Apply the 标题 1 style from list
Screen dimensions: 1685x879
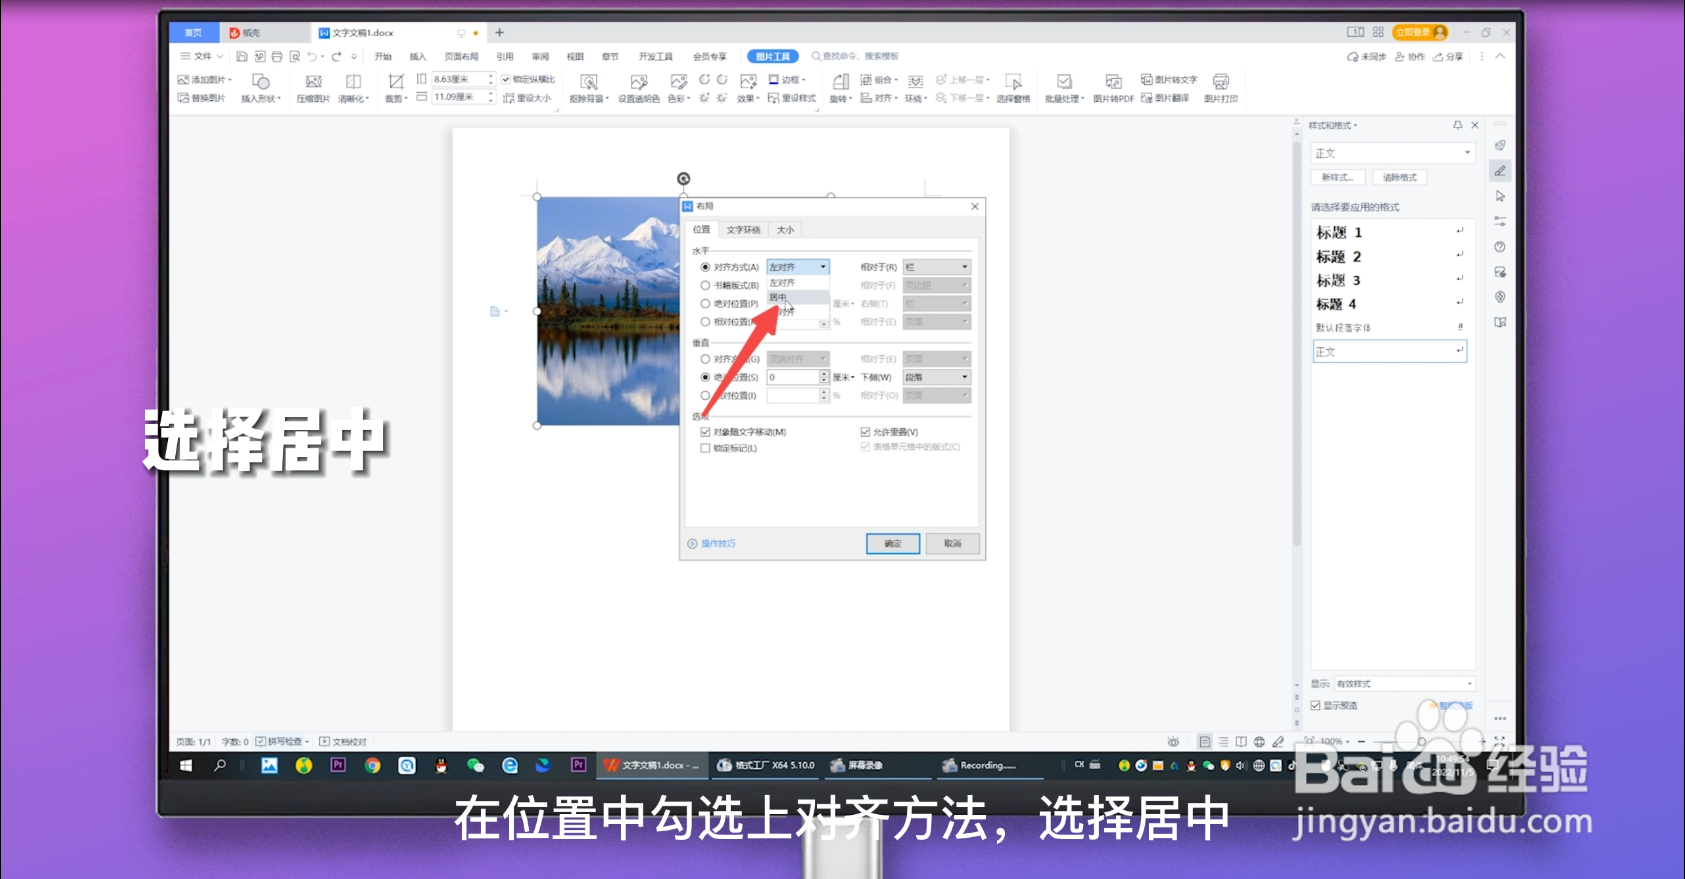1390,232
